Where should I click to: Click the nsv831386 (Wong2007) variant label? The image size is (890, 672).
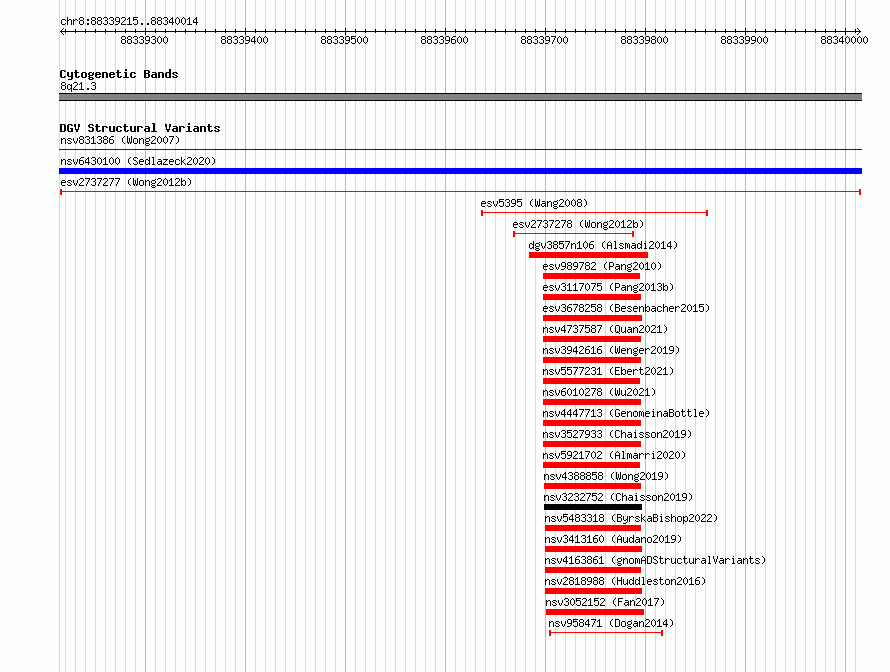coord(120,140)
